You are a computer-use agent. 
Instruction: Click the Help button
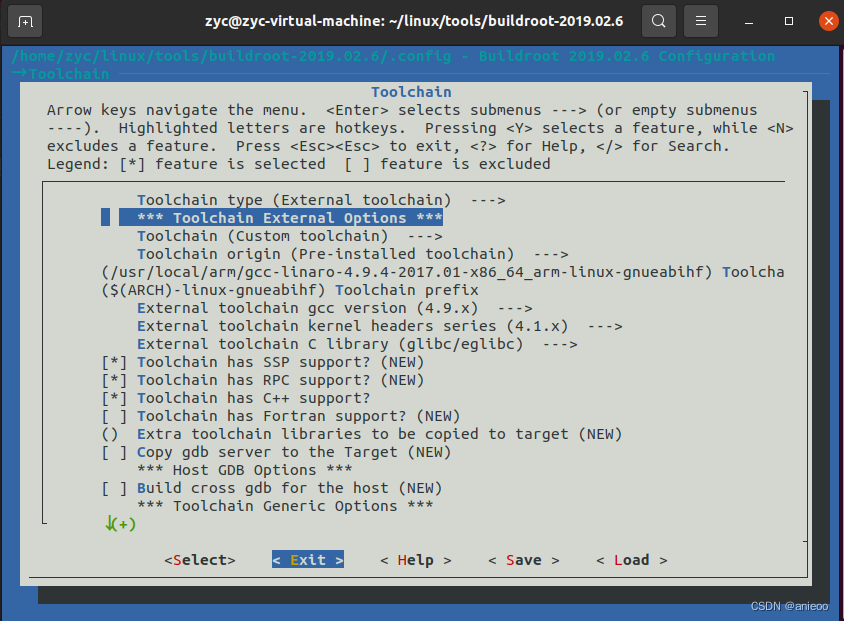pyautogui.click(x=415, y=560)
